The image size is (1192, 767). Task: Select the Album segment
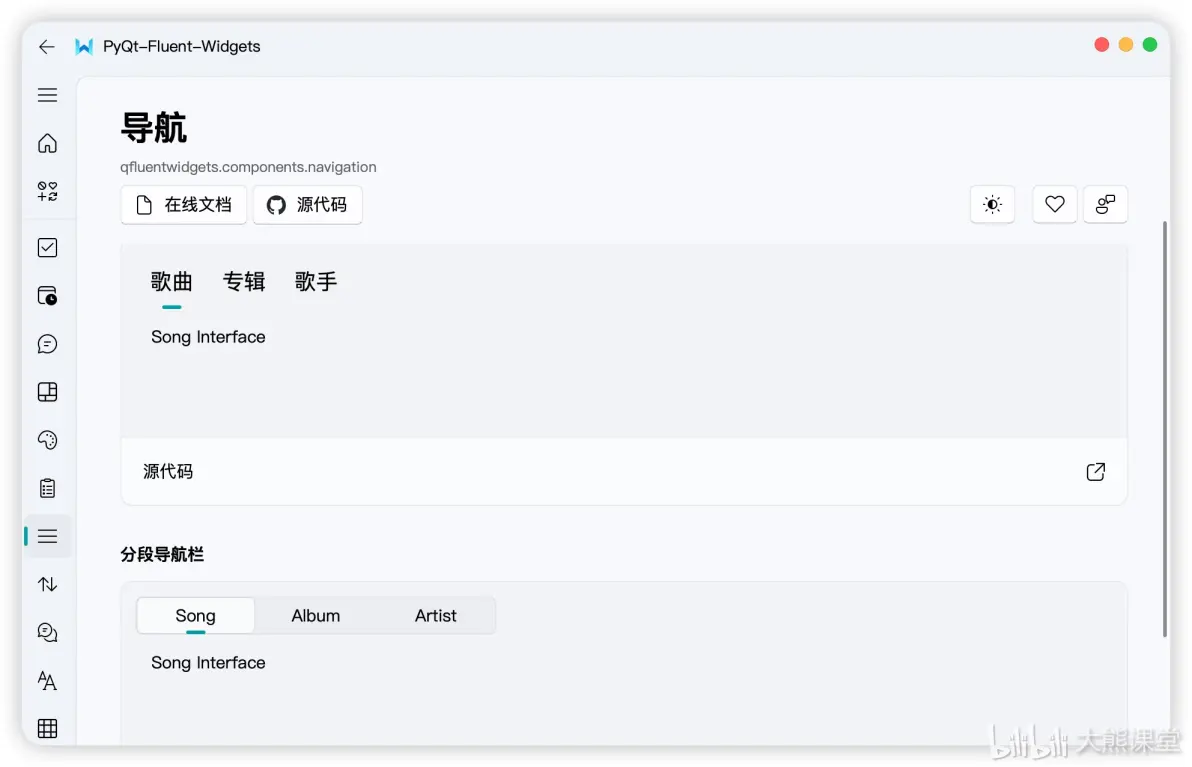click(315, 616)
